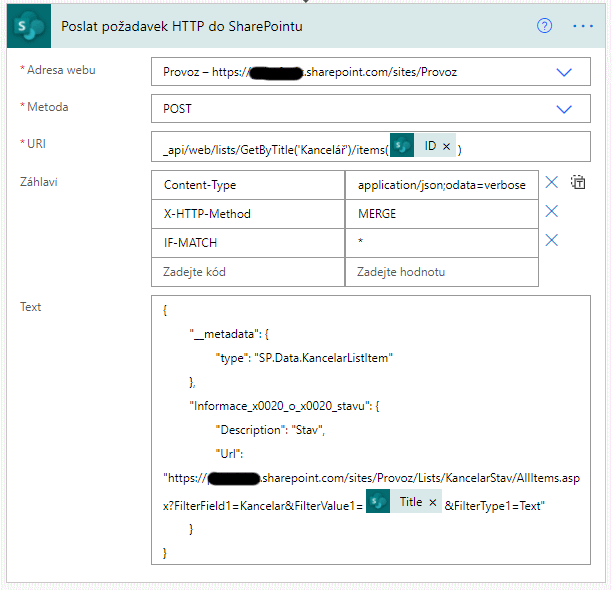The width and height of the screenshot is (612, 590).
Task: Click the '&FilterType1=Text' text in body
Action: 494,506
